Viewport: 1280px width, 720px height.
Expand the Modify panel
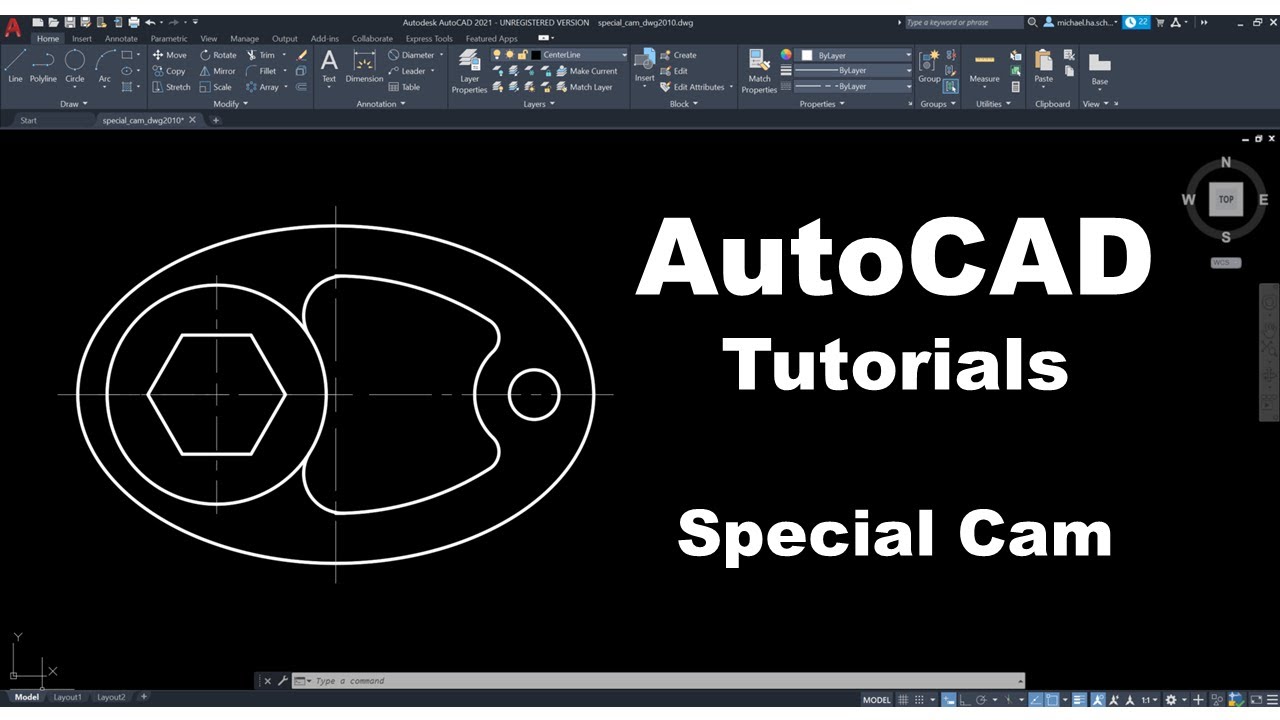click(x=229, y=104)
